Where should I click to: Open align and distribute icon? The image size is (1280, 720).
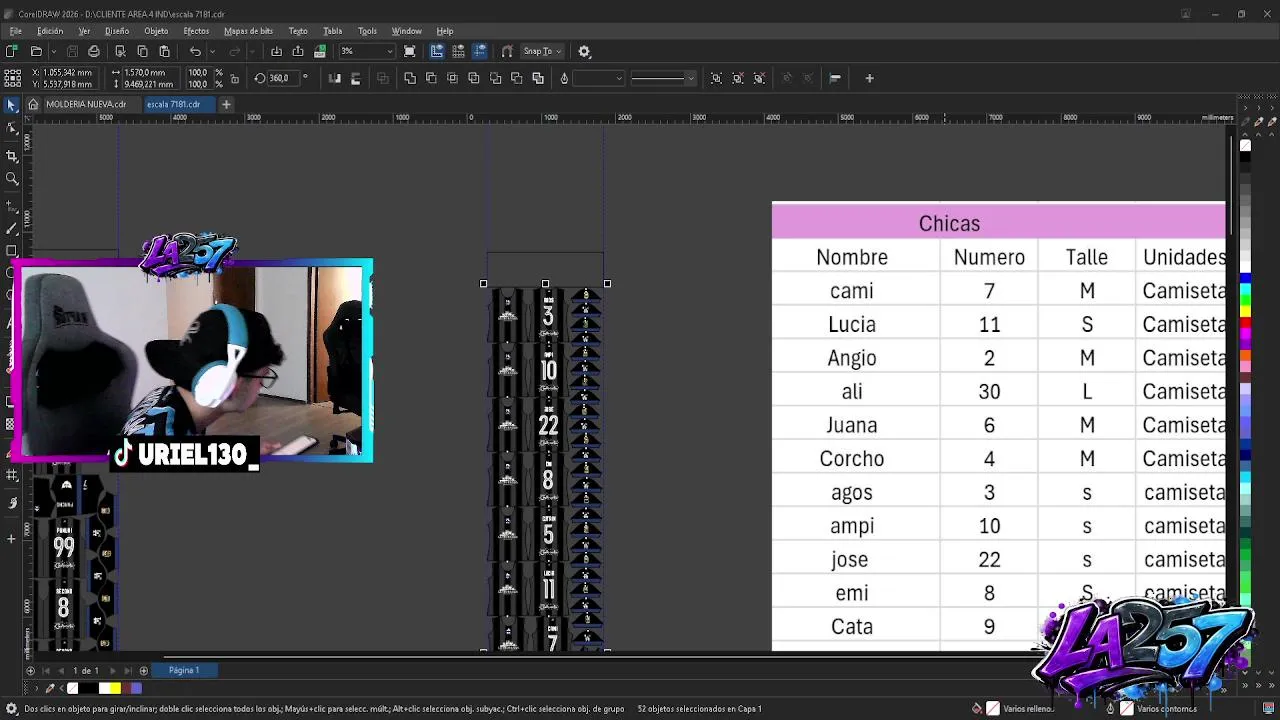835,78
